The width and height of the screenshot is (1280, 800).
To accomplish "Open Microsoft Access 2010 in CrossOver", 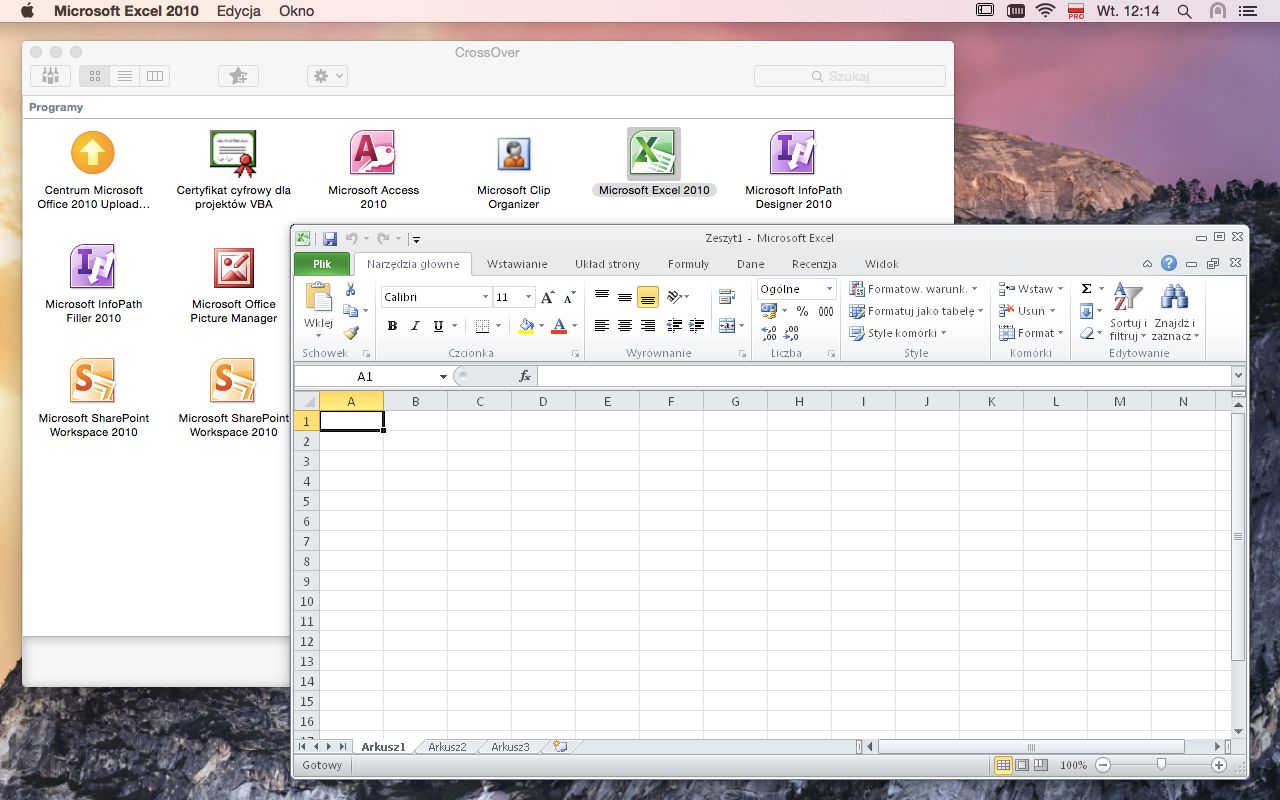I will point(373,170).
